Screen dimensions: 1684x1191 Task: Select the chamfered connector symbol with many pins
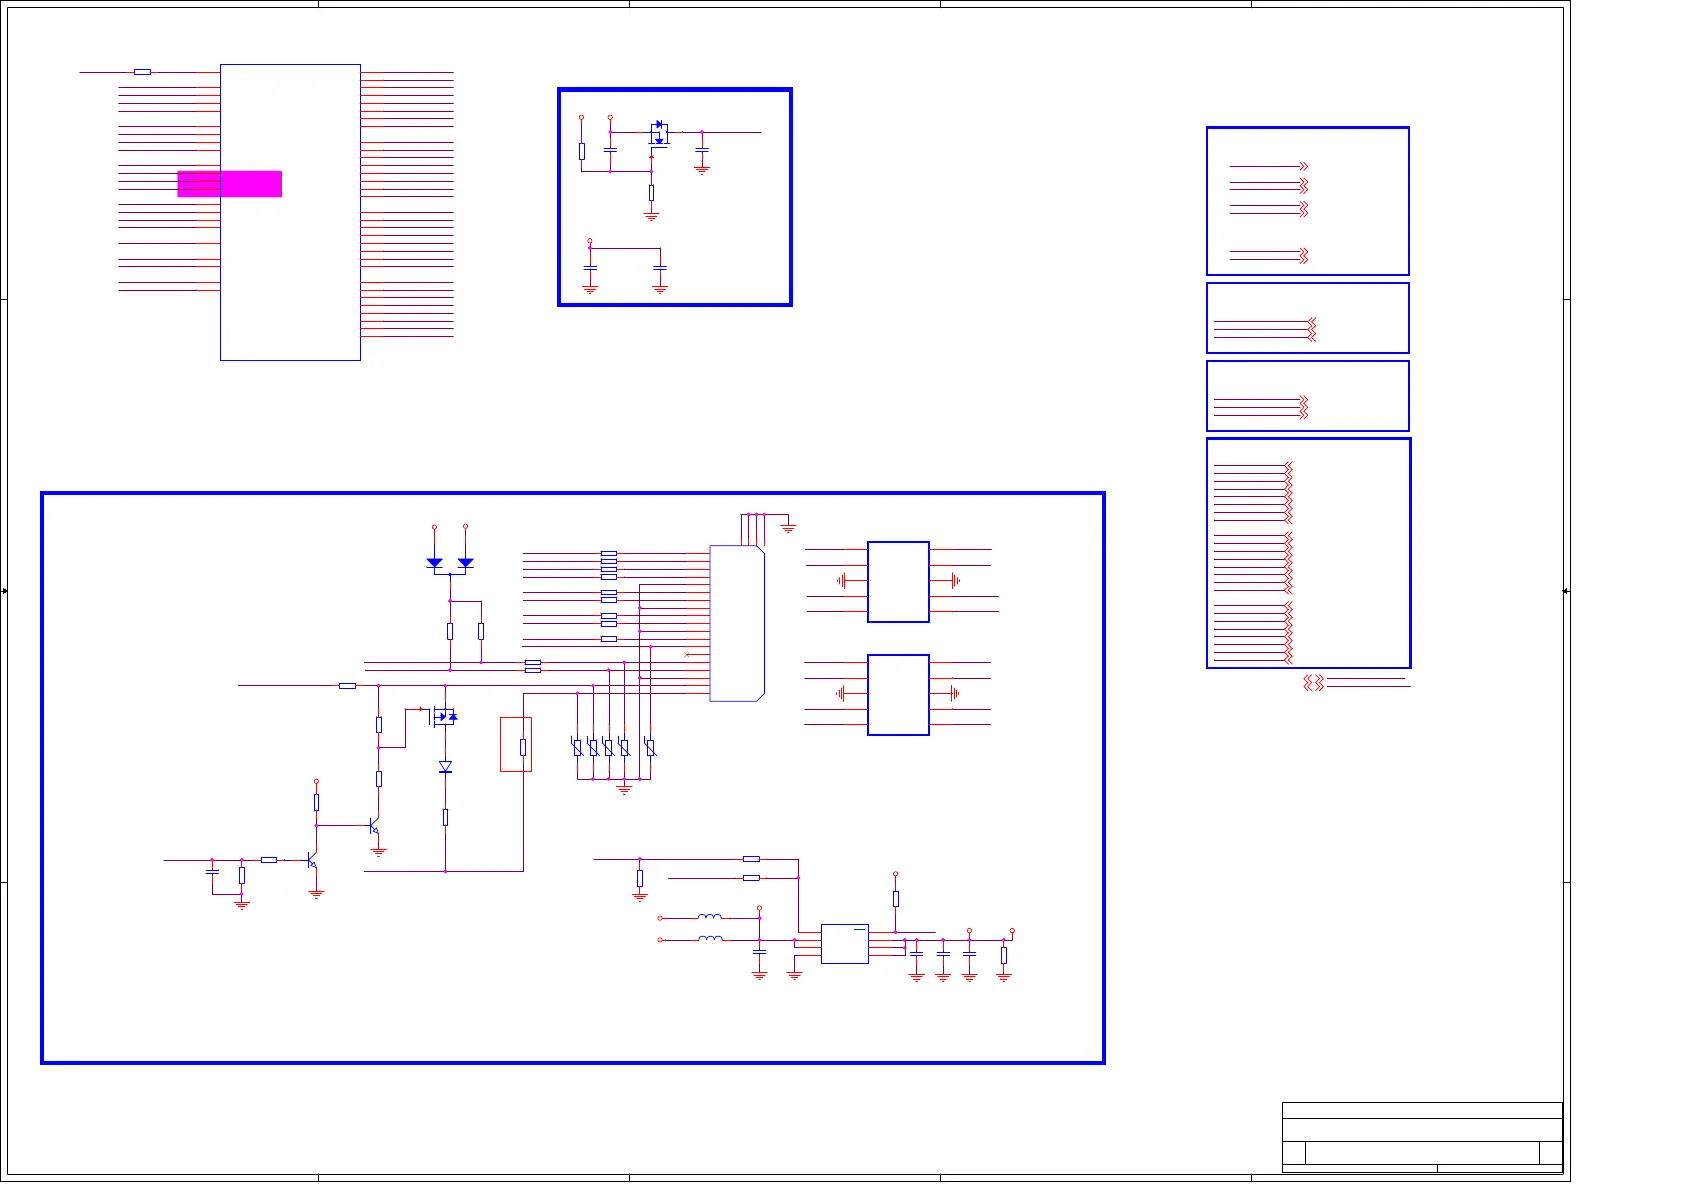coord(737,623)
